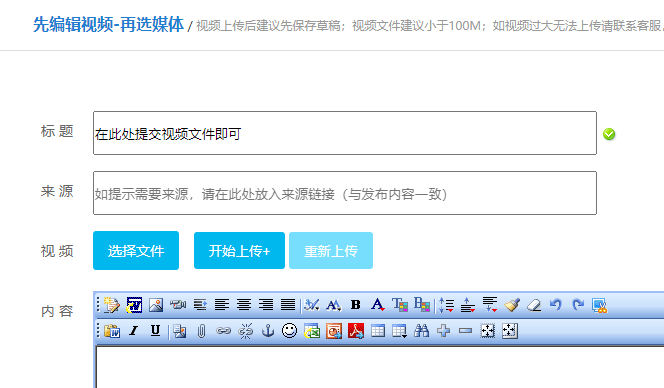Image resolution: width=664 pixels, height=388 pixels.
Task: Clear formatting with the eraser icon
Action: 534,305
